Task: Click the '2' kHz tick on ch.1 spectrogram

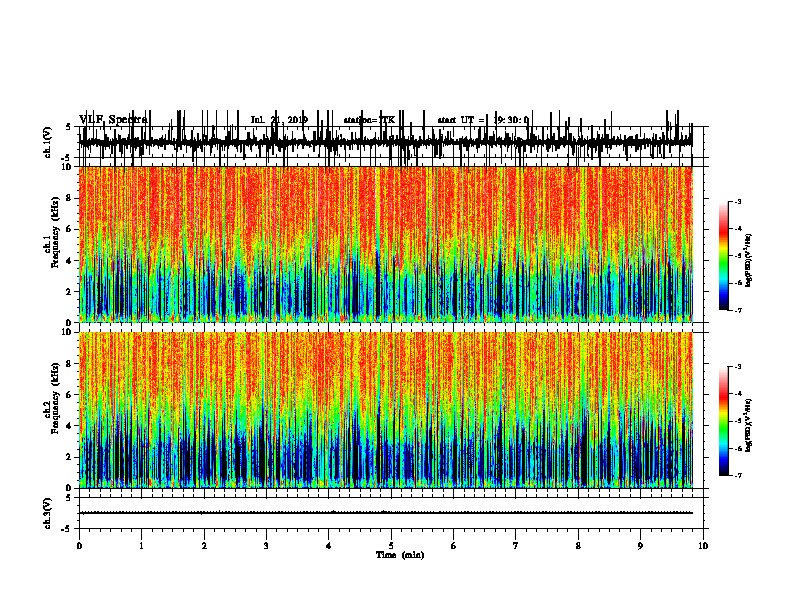Action: pyautogui.click(x=69, y=292)
